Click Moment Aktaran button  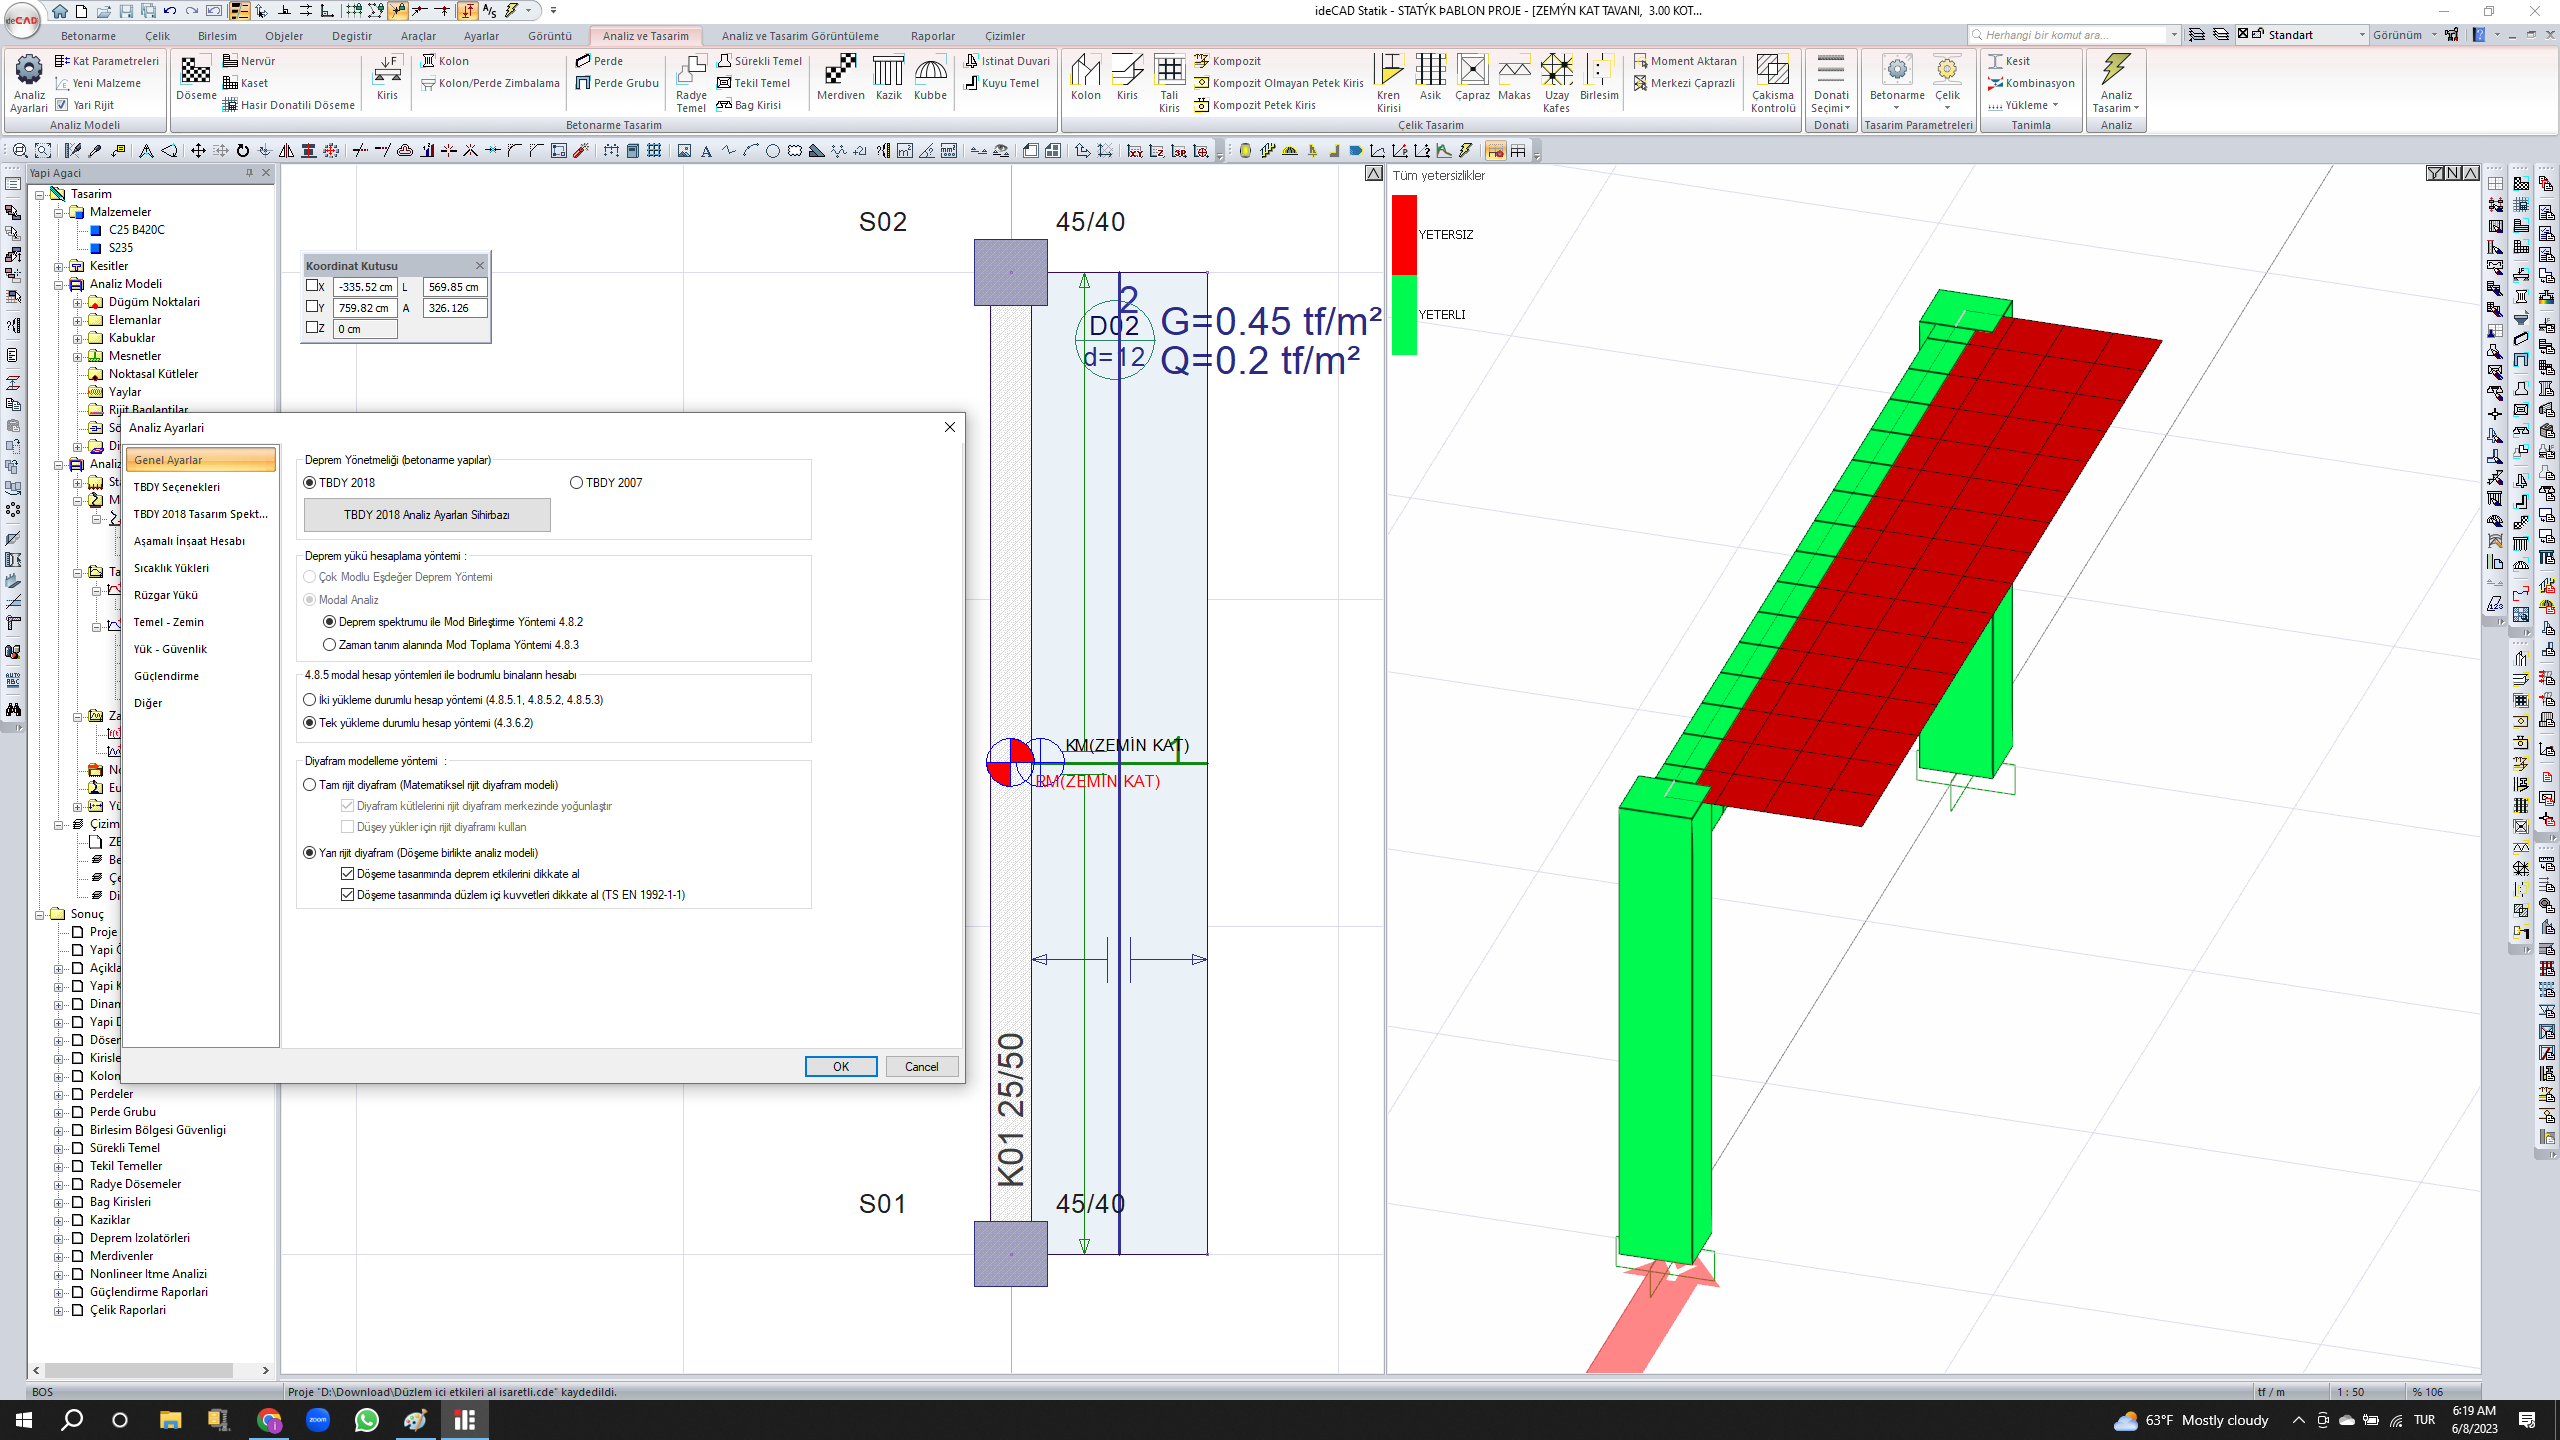point(1685,61)
